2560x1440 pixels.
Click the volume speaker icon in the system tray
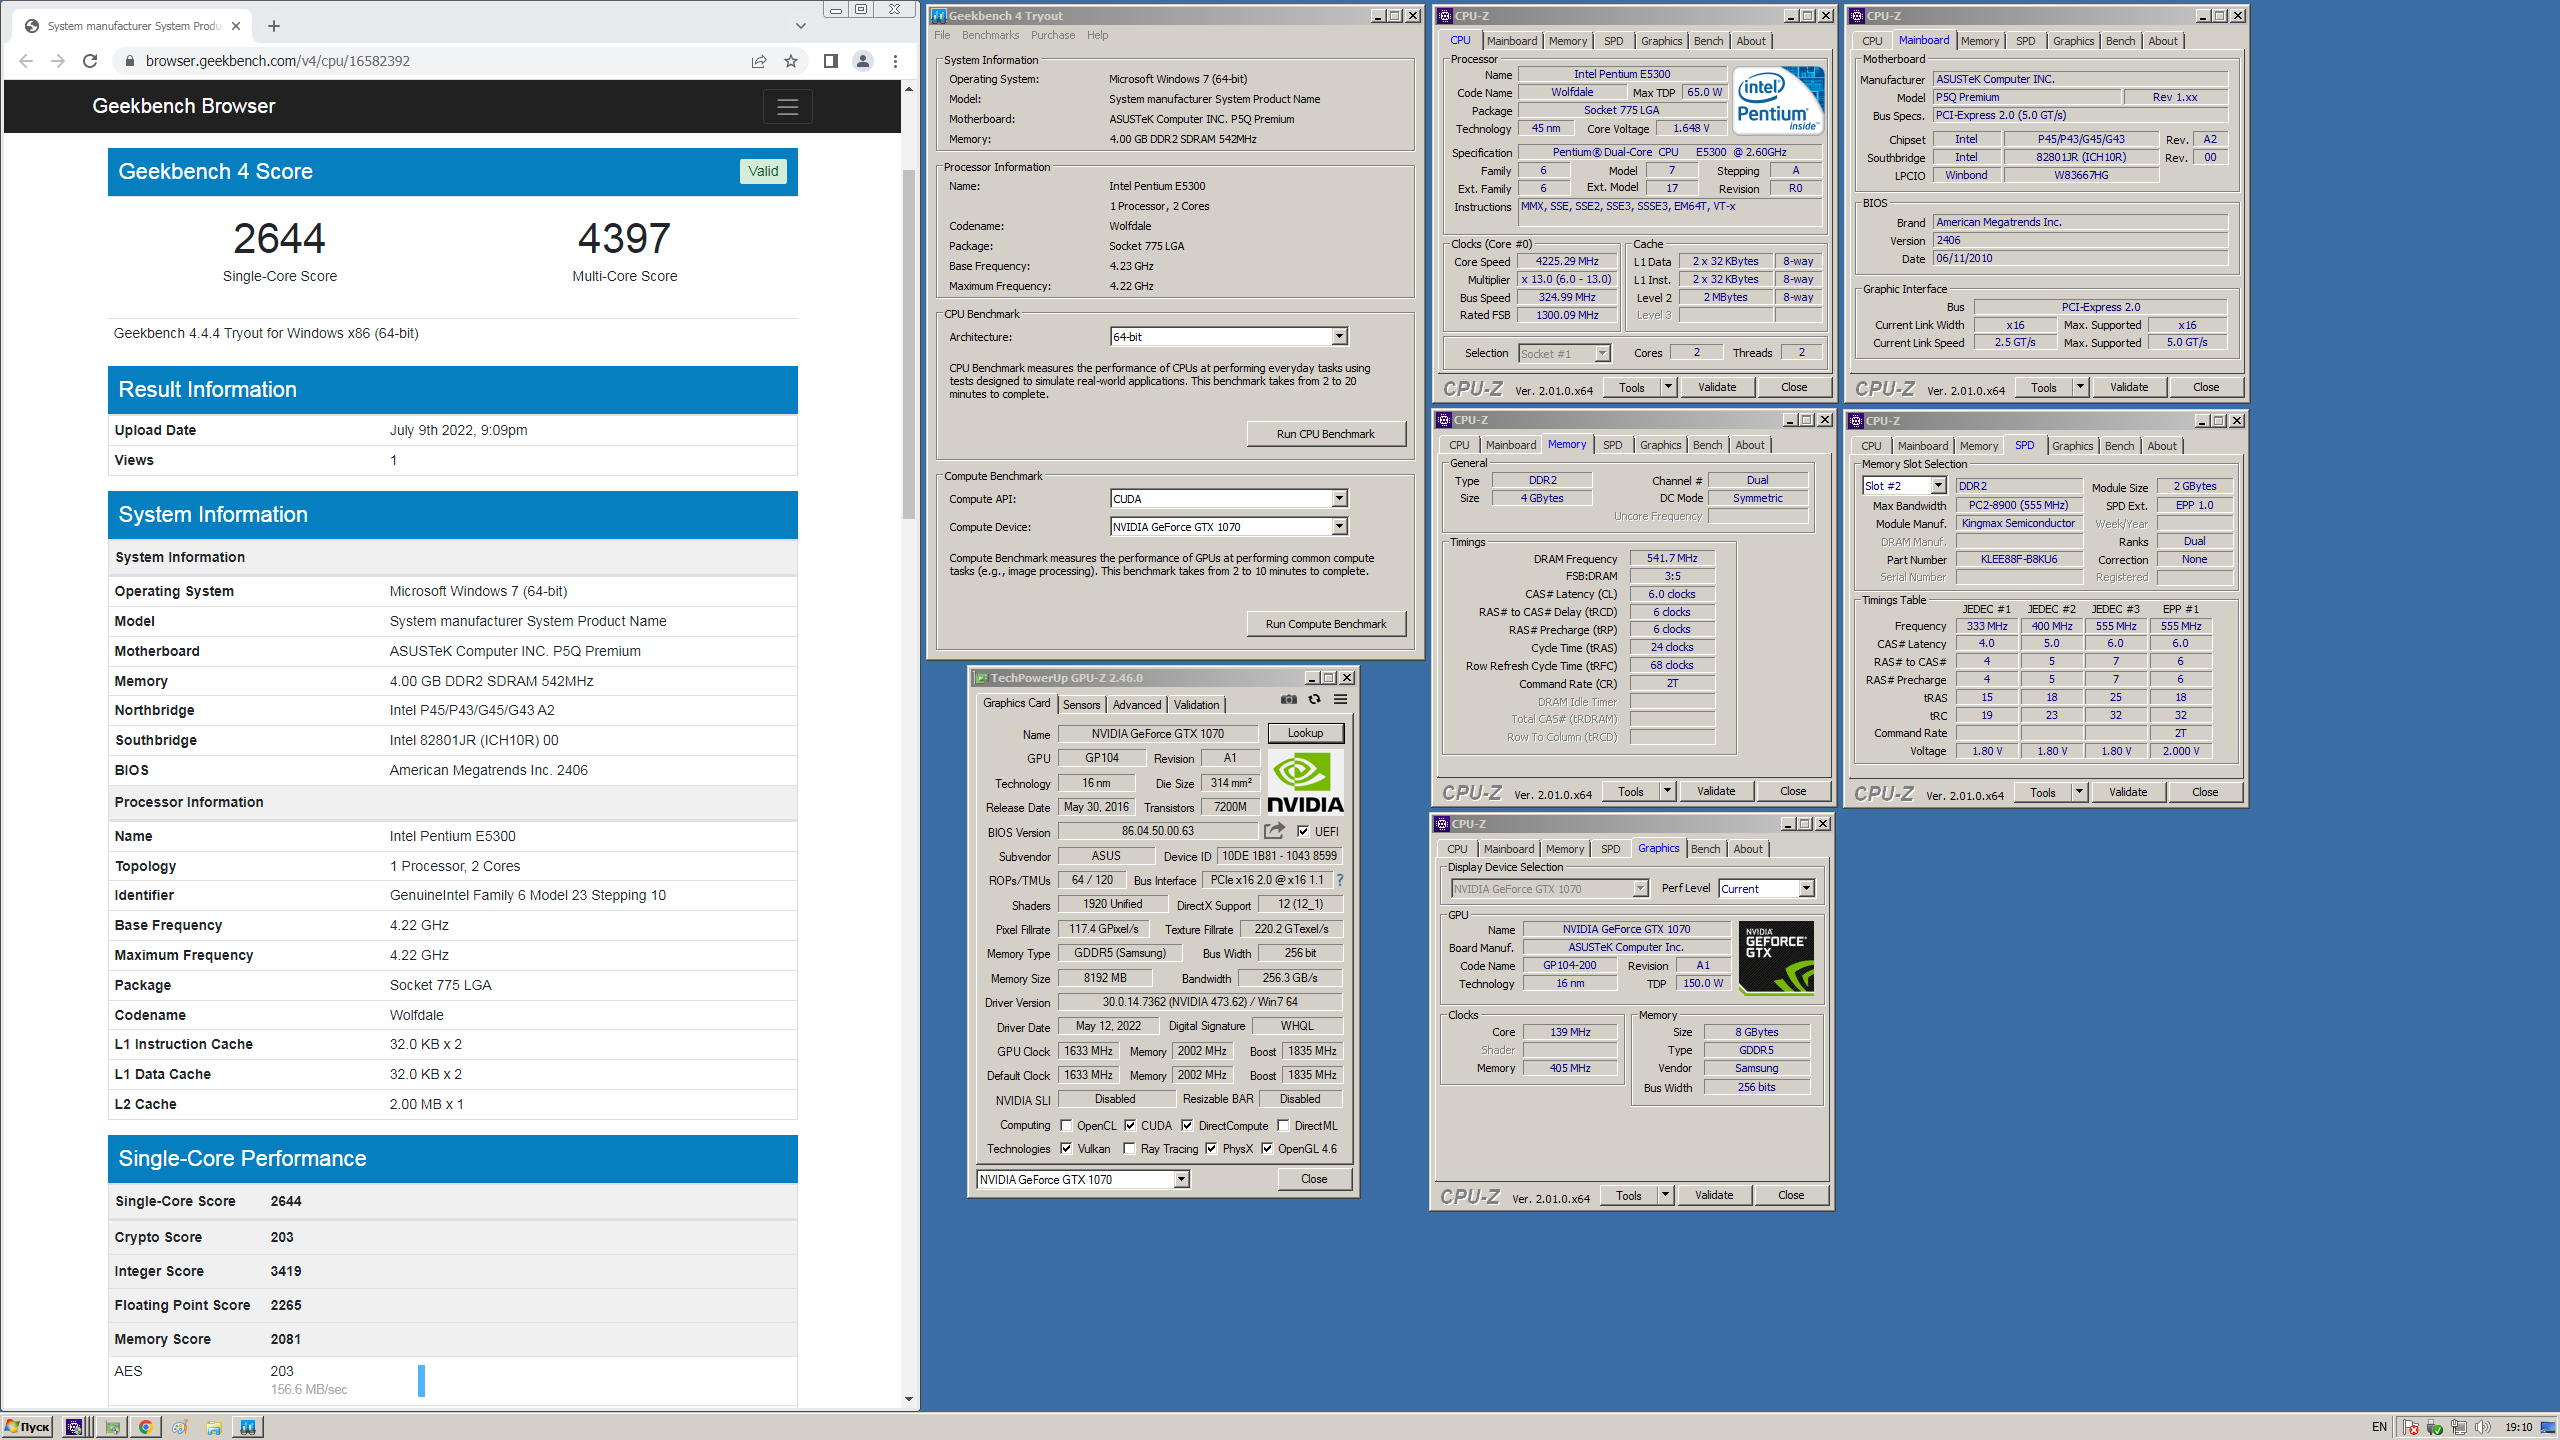(2482, 1427)
